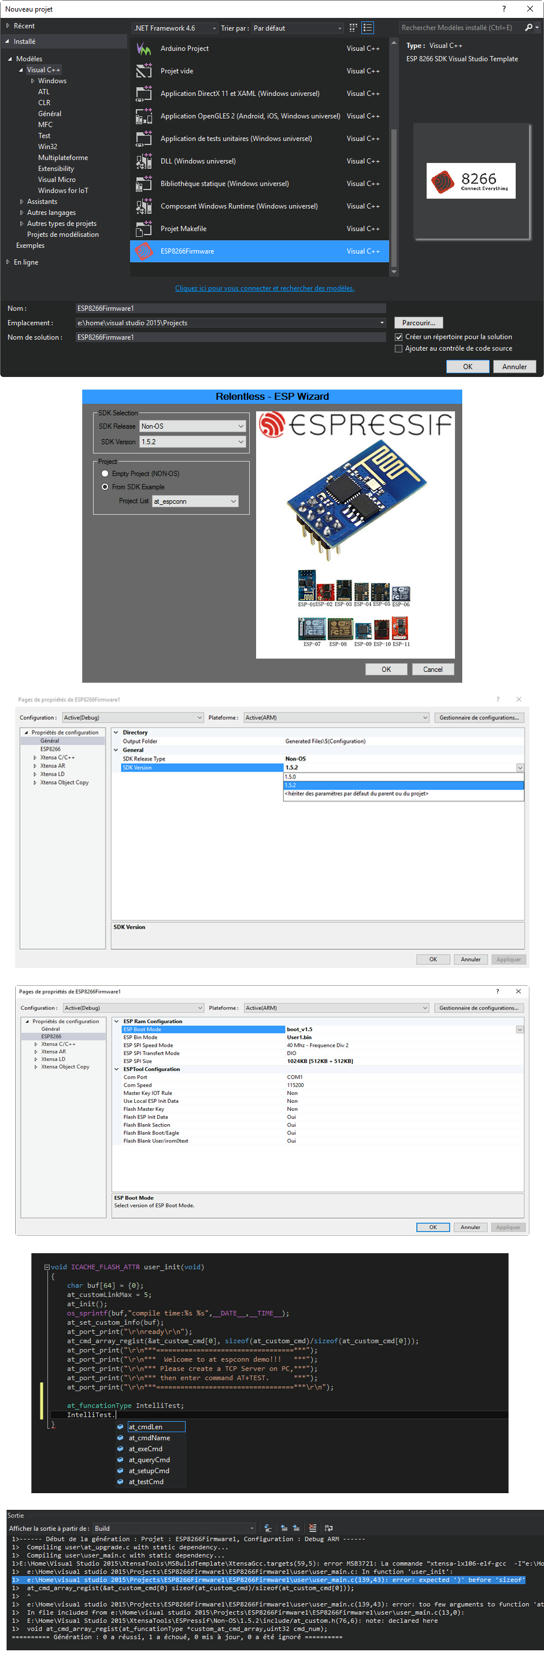Click the template list vertical scrollbar

coord(393,156)
